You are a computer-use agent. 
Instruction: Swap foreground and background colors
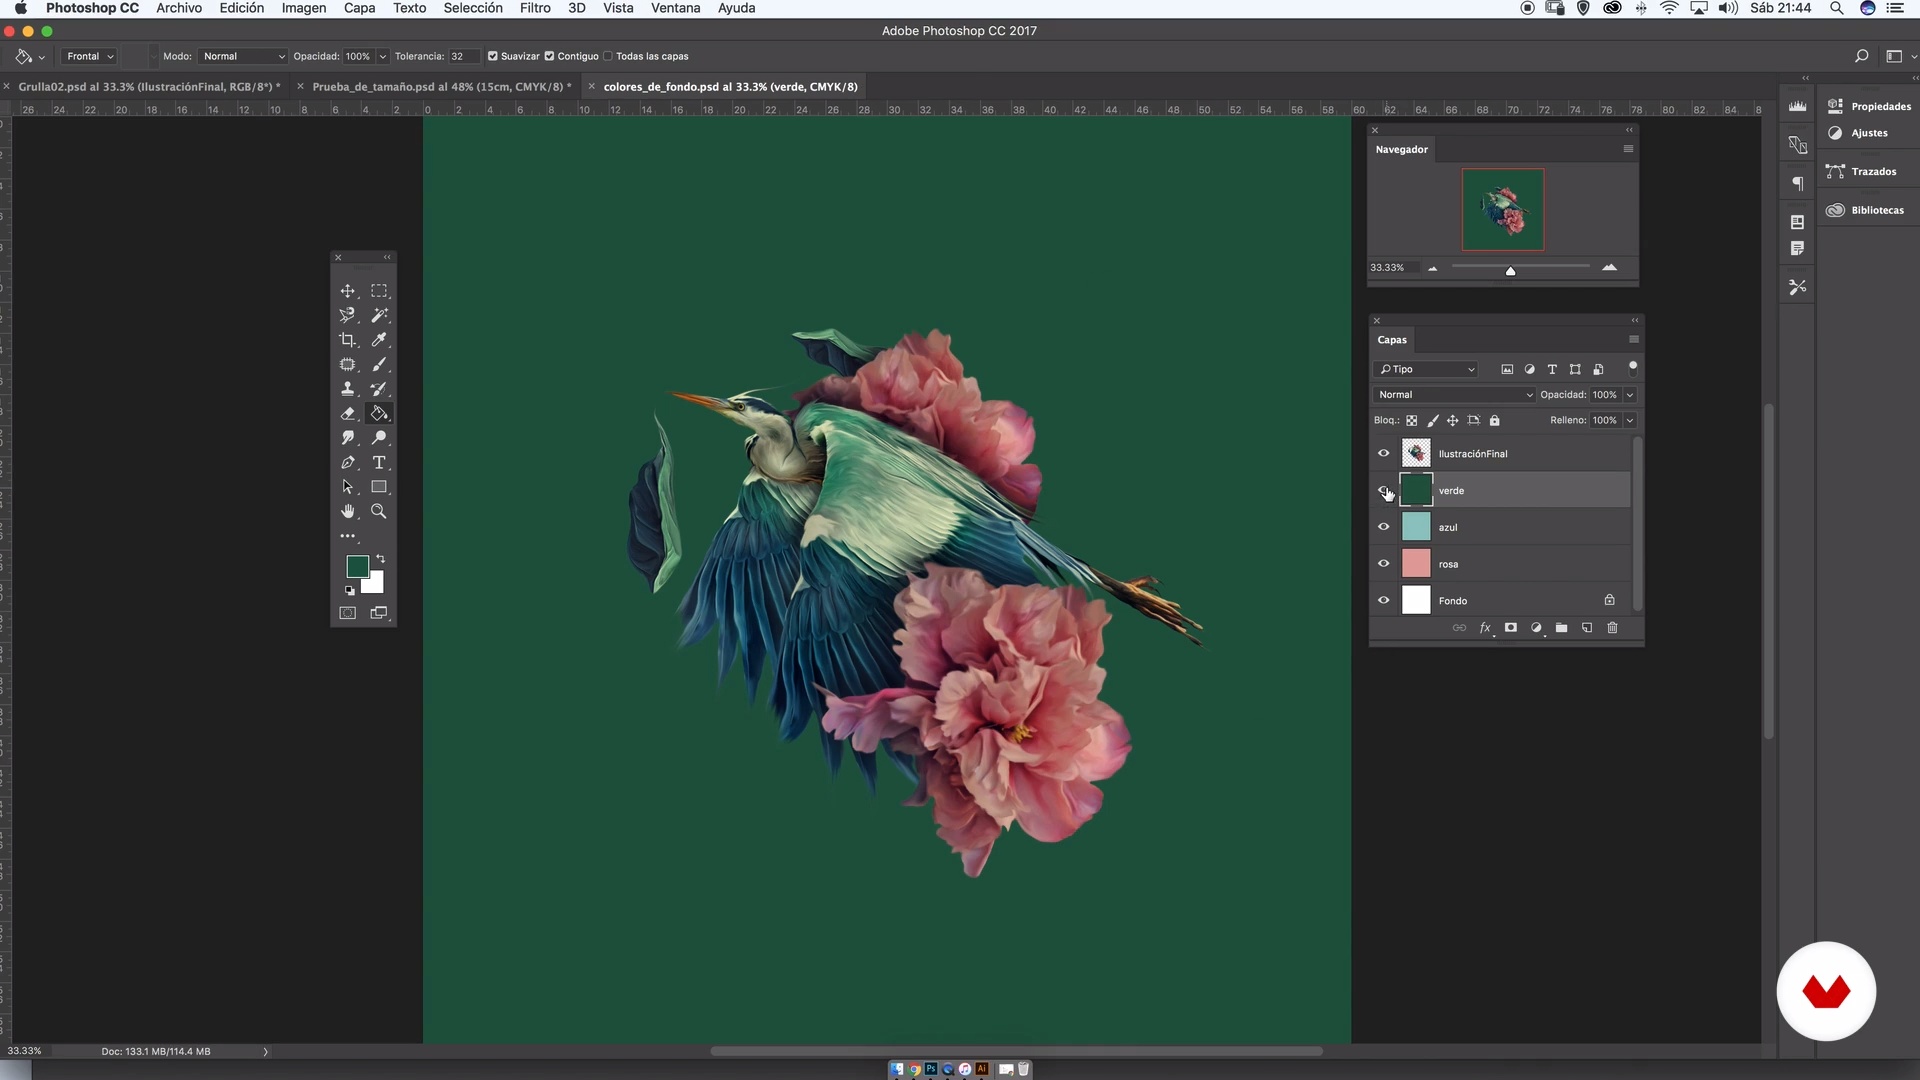[x=380, y=559]
